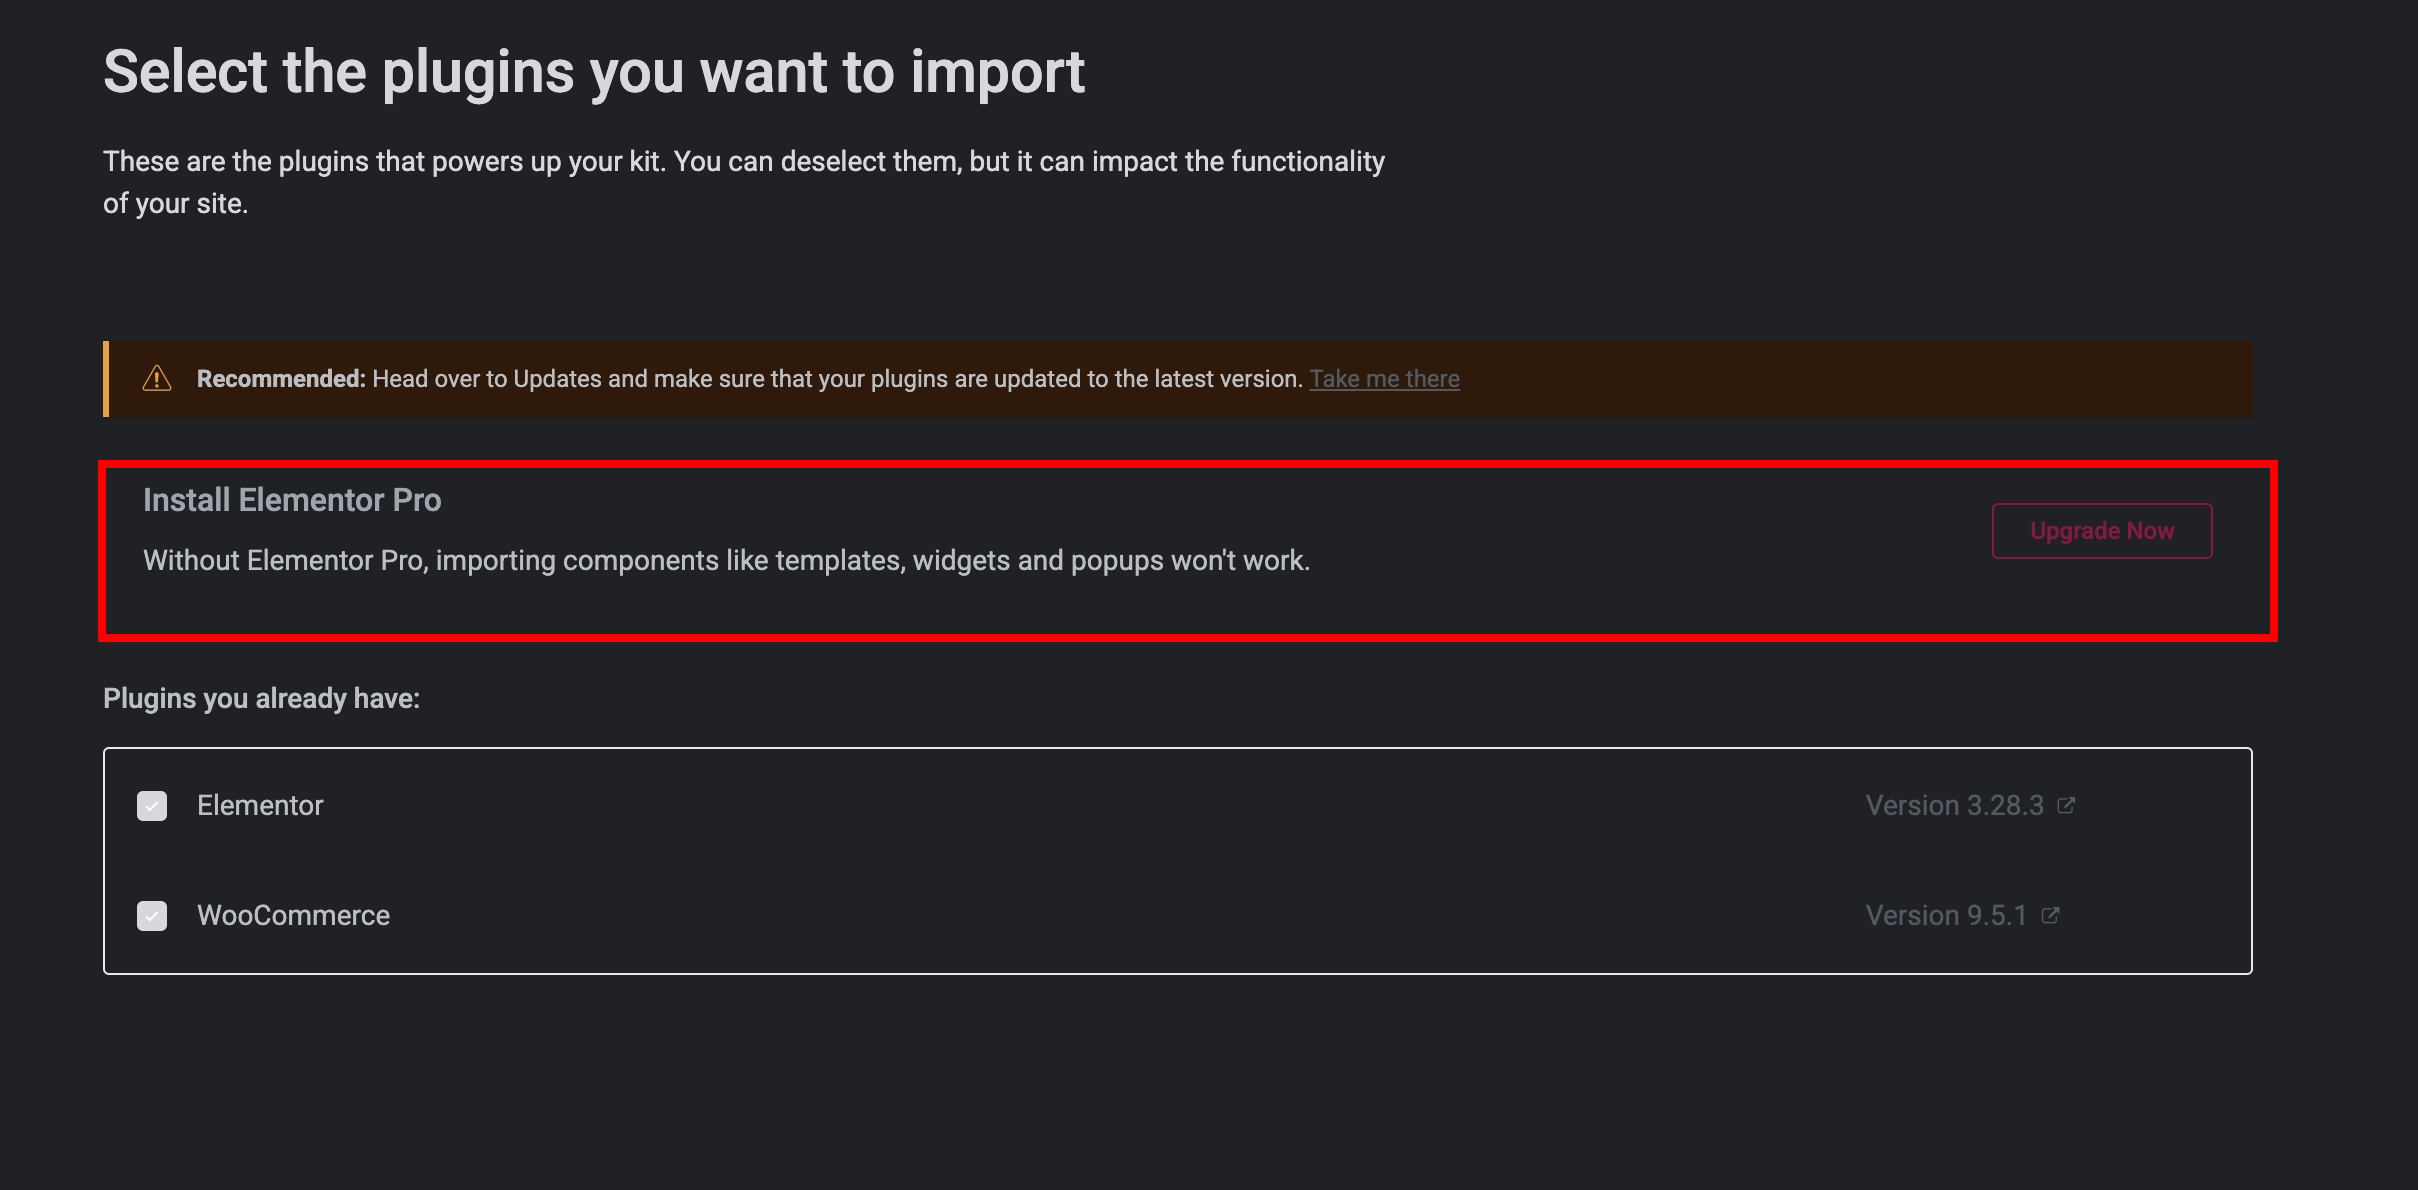This screenshot has width=2418, height=1190.
Task: Click the 'Without Elementor Pro' warning sentence
Action: click(x=726, y=561)
